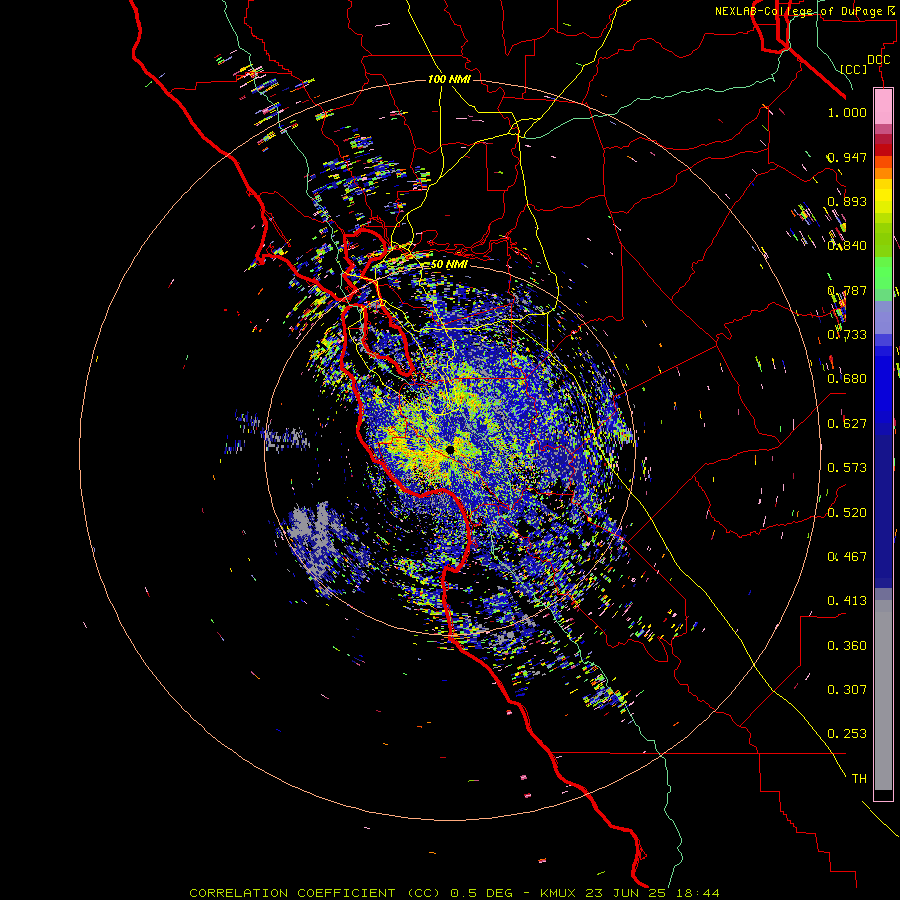The image size is (900, 900).
Task: Click the "KMUX" station identifier
Action: [x=559, y=893]
